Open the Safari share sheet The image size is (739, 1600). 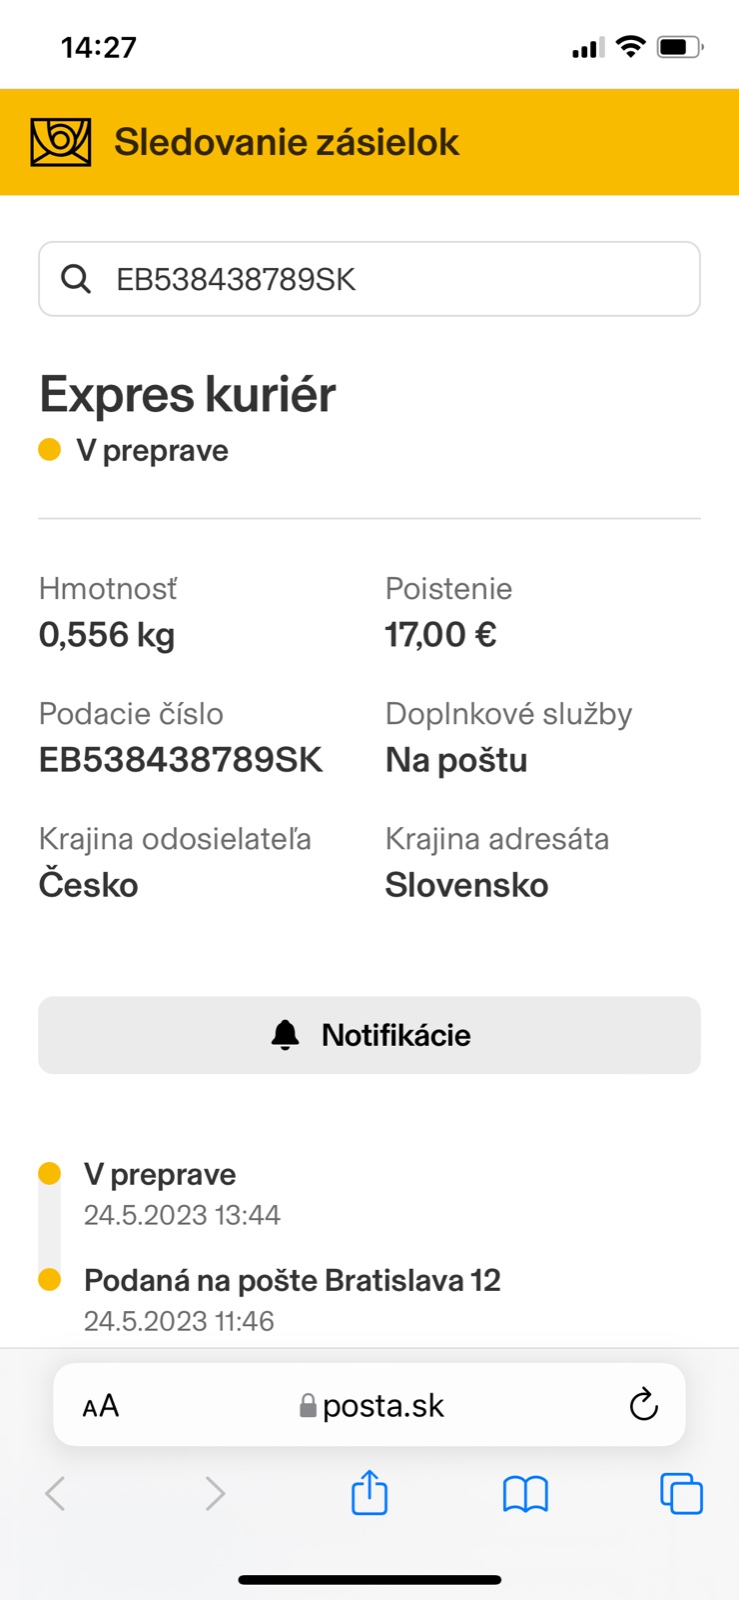click(x=369, y=1493)
